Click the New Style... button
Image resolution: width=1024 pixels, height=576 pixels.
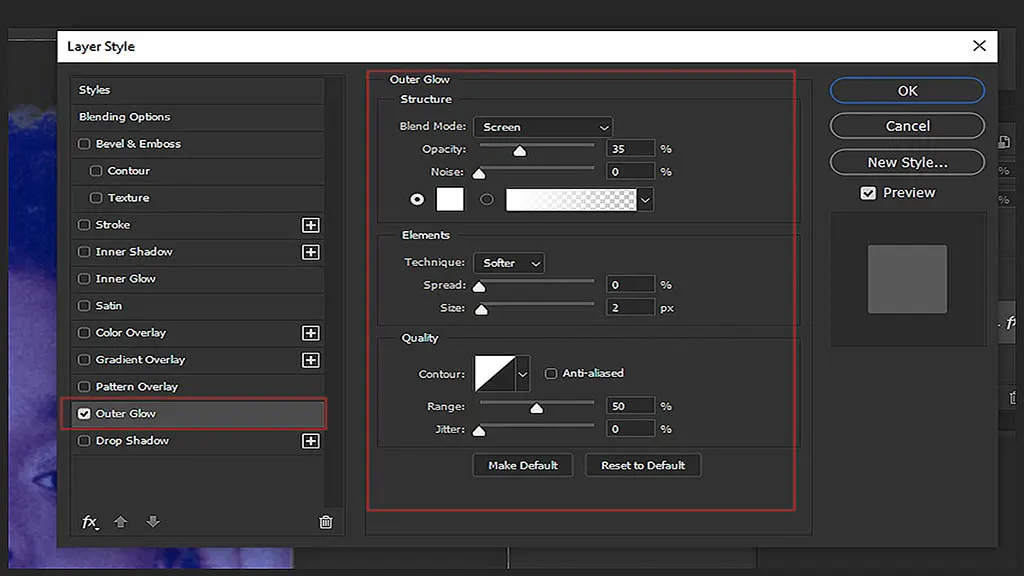pyautogui.click(x=907, y=163)
